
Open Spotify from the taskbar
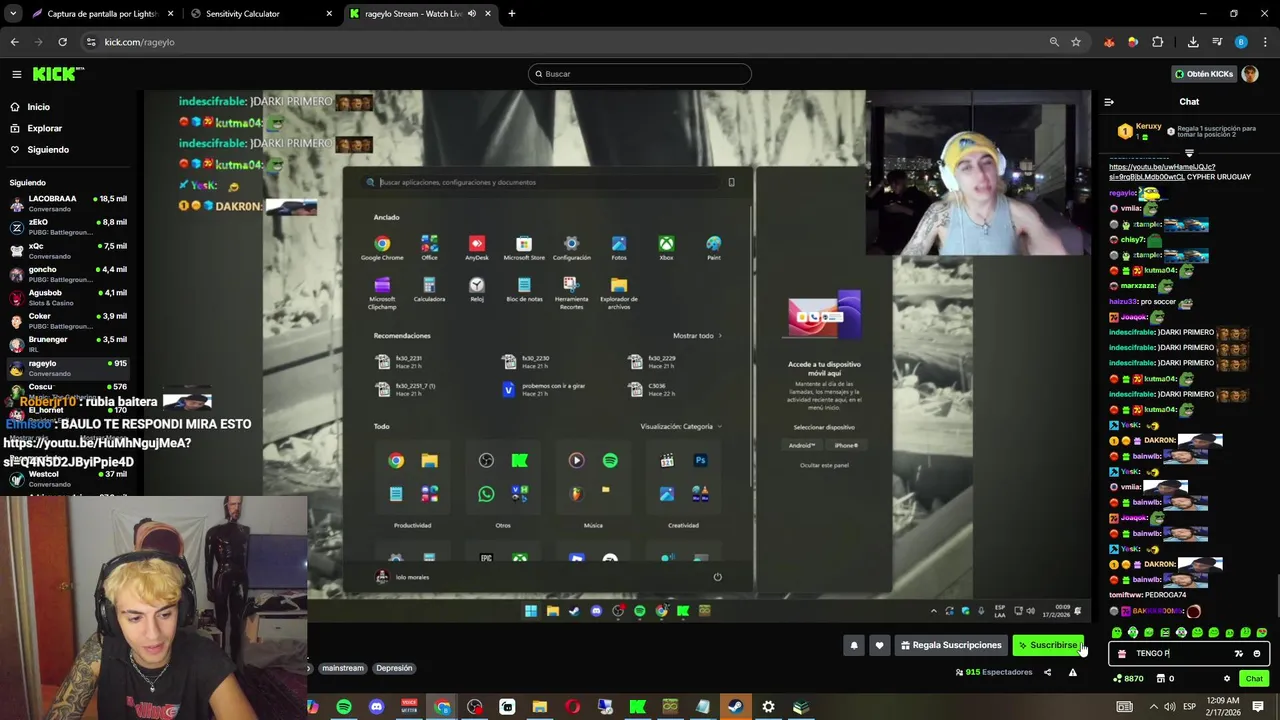(343, 707)
